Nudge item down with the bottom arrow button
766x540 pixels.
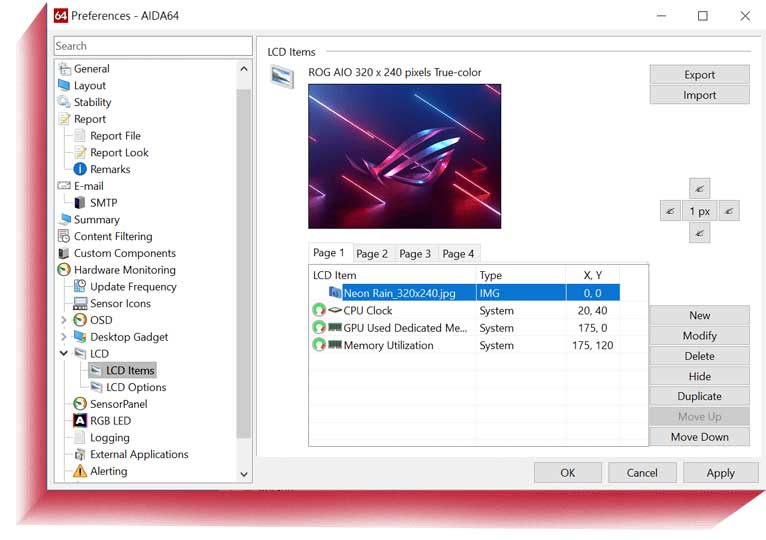click(700, 233)
